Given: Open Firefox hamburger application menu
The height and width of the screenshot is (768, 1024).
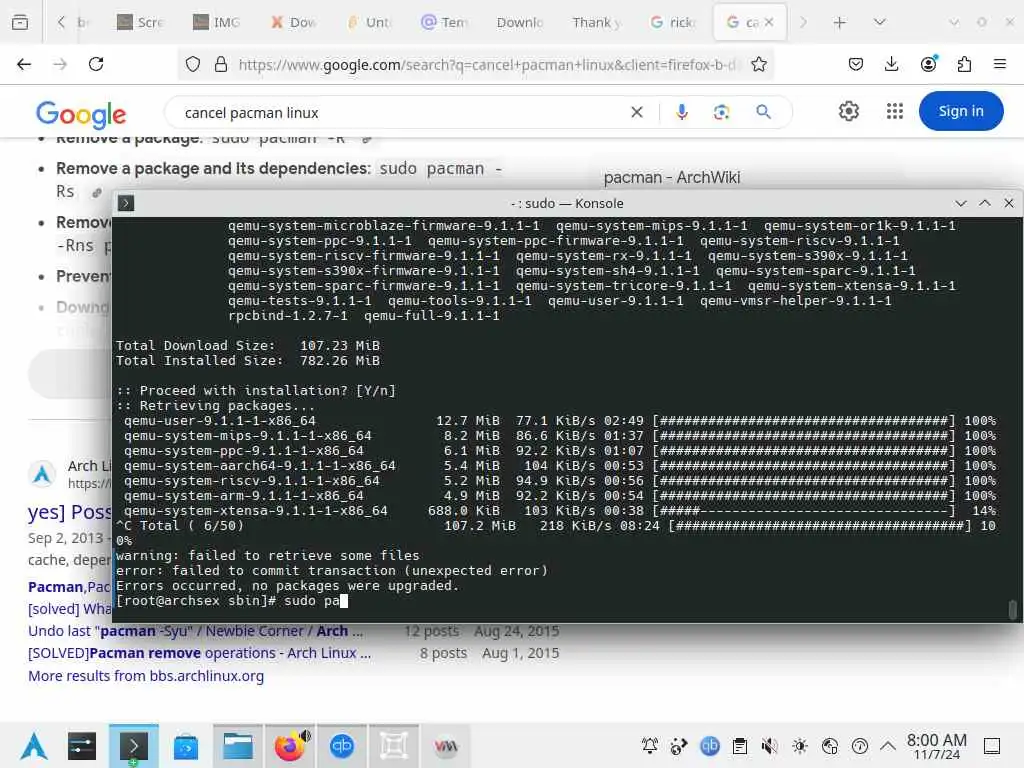Looking at the screenshot, I should (x=1000, y=64).
